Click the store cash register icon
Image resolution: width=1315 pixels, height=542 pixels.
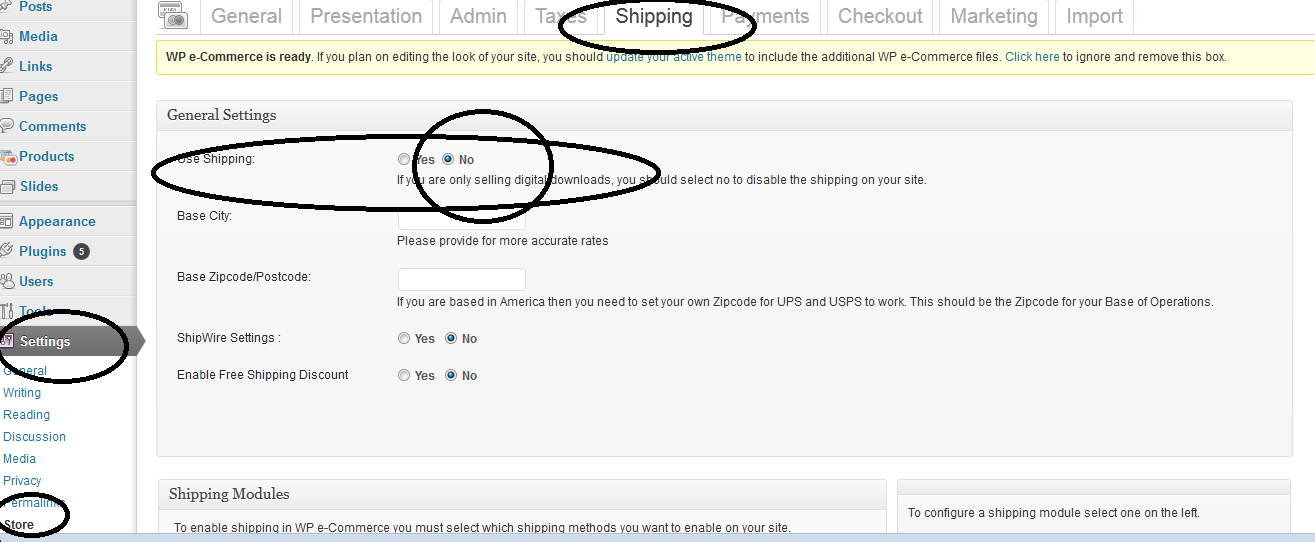coord(173,15)
